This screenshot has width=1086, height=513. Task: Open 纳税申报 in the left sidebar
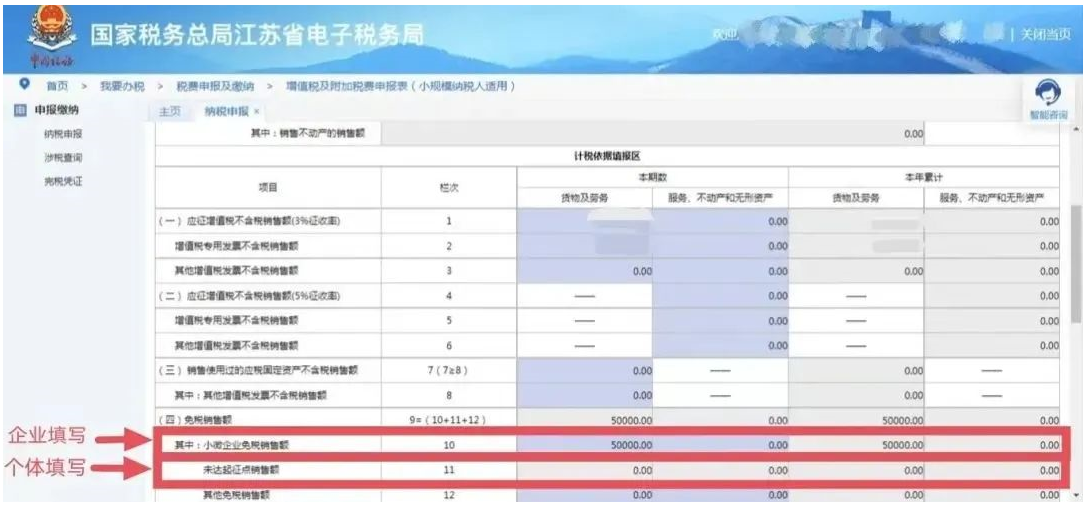pos(63,134)
